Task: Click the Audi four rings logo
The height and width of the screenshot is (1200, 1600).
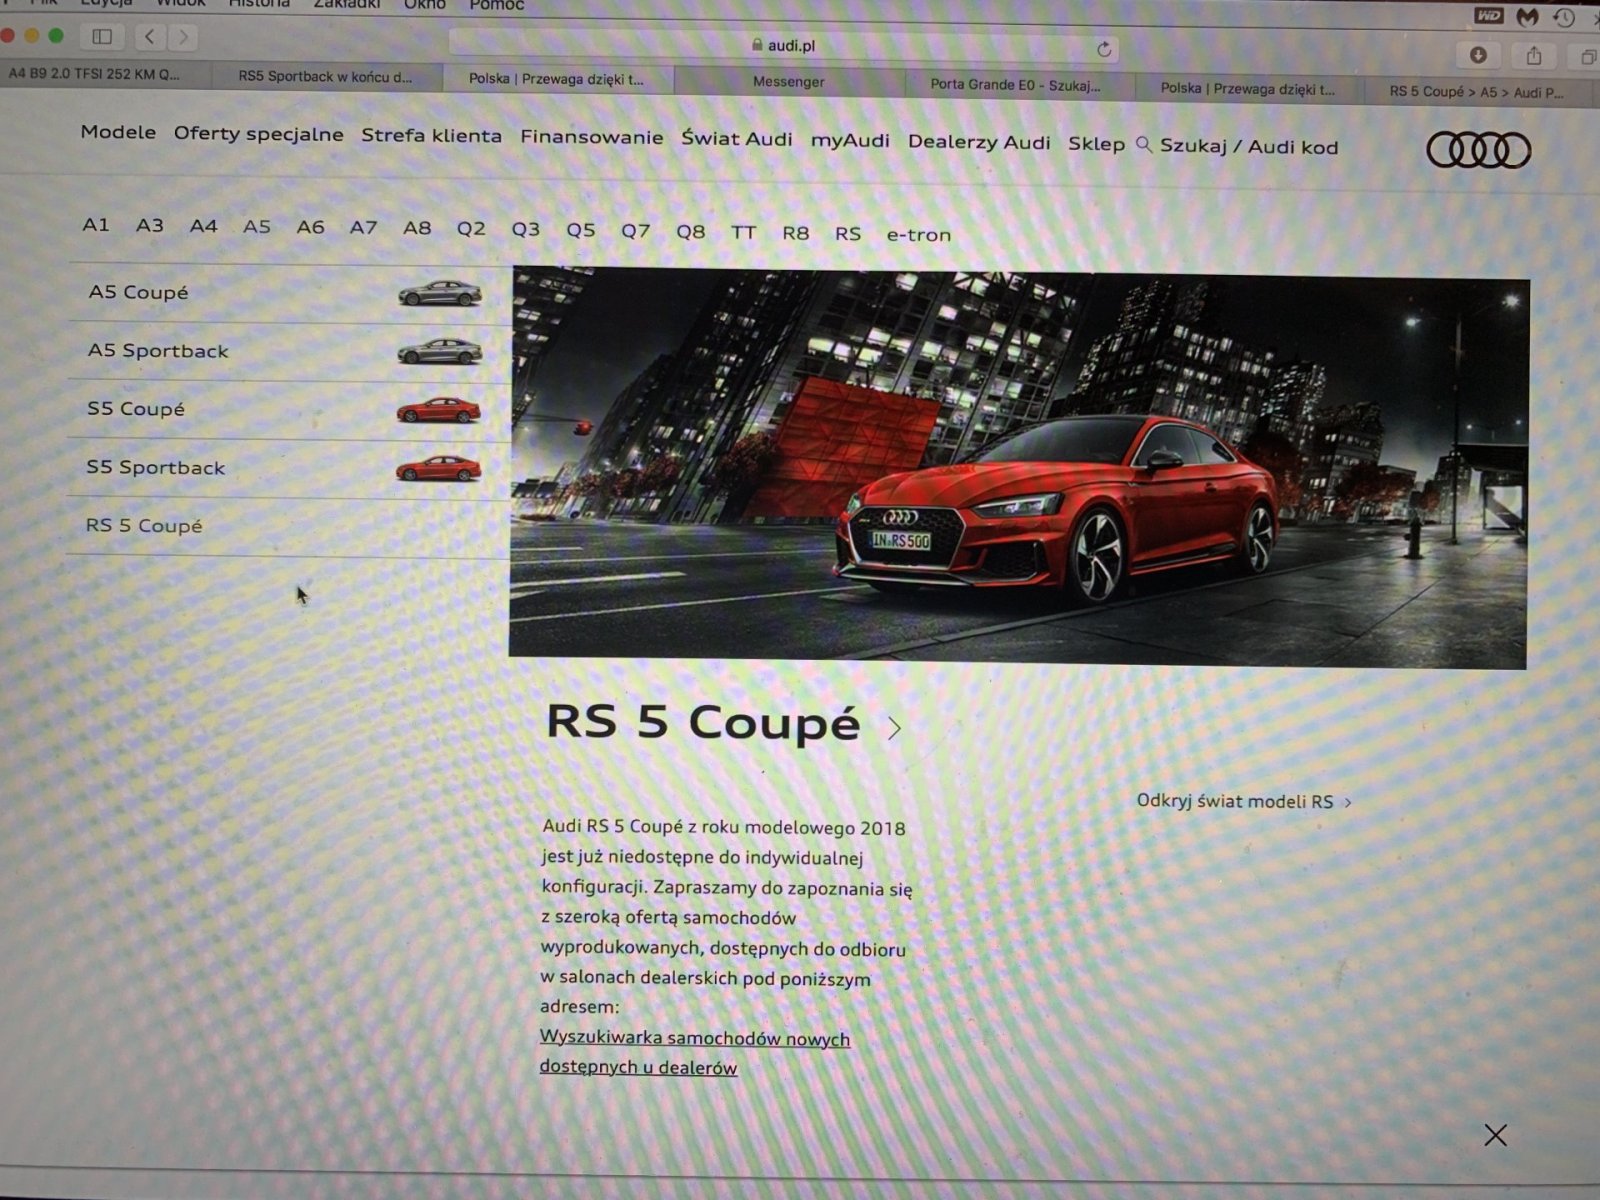Action: tap(1478, 151)
